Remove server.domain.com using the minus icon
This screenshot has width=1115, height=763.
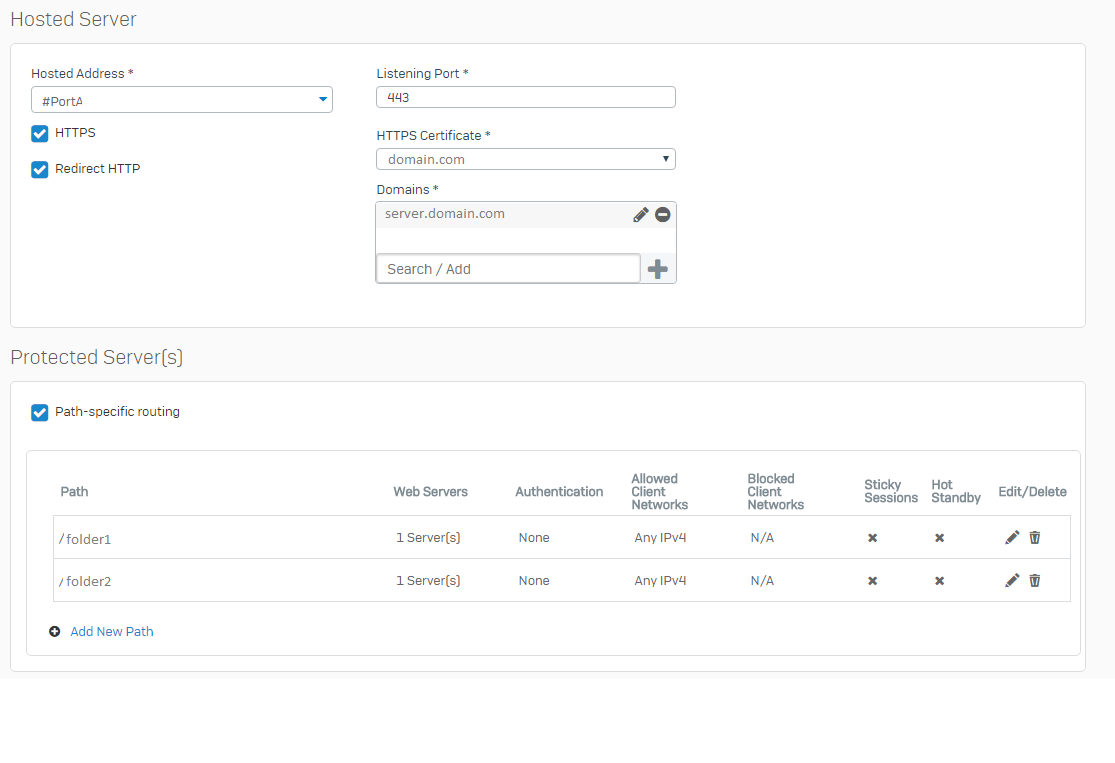click(662, 215)
